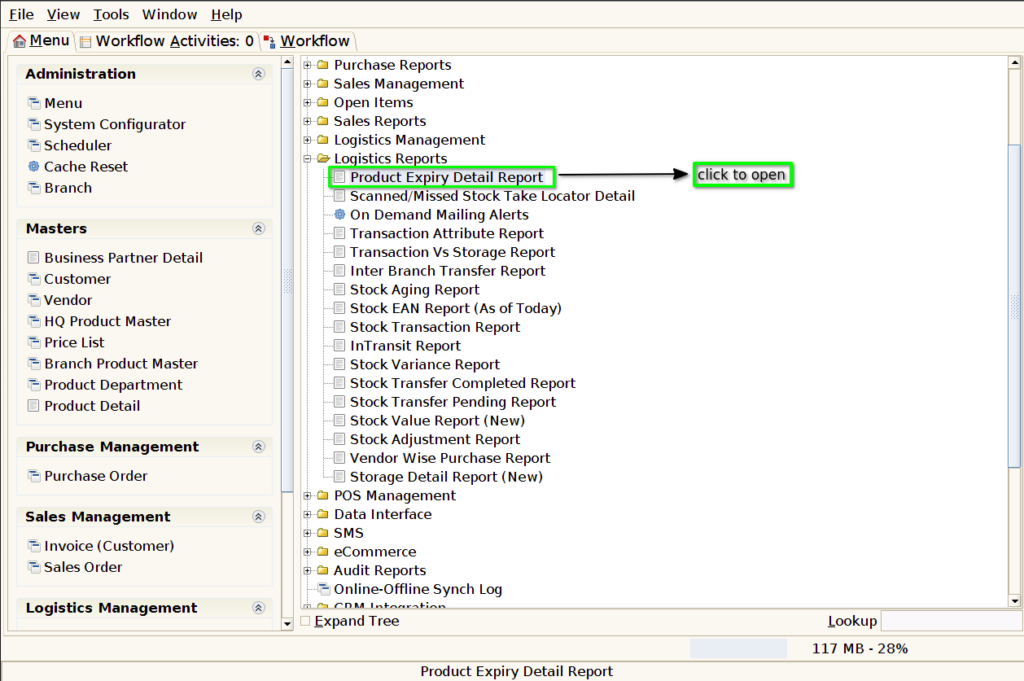
Task: Select the eCommerce folder
Action: coord(375,552)
